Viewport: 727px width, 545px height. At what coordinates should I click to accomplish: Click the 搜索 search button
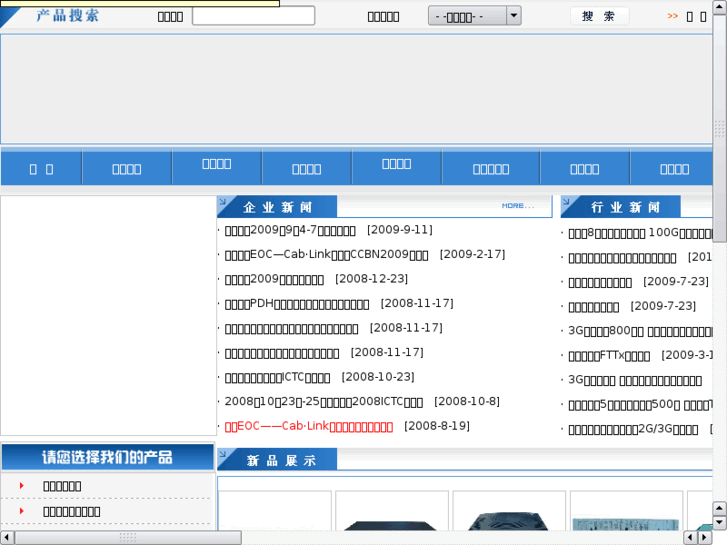point(599,16)
